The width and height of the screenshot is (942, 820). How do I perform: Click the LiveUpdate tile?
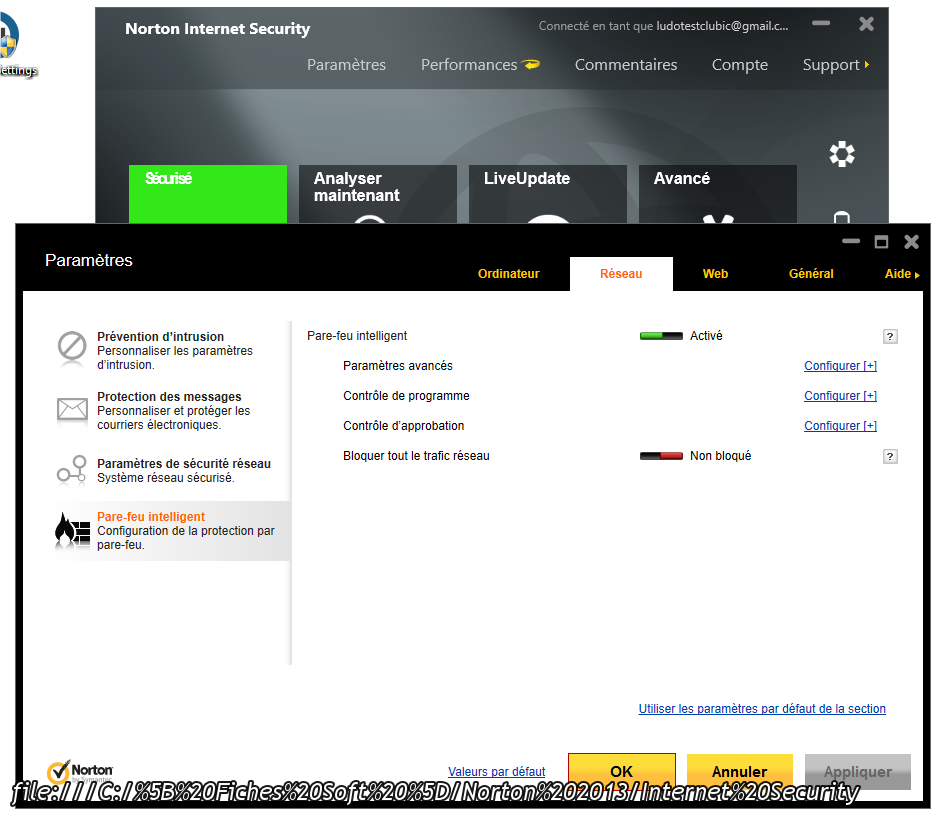(x=548, y=194)
